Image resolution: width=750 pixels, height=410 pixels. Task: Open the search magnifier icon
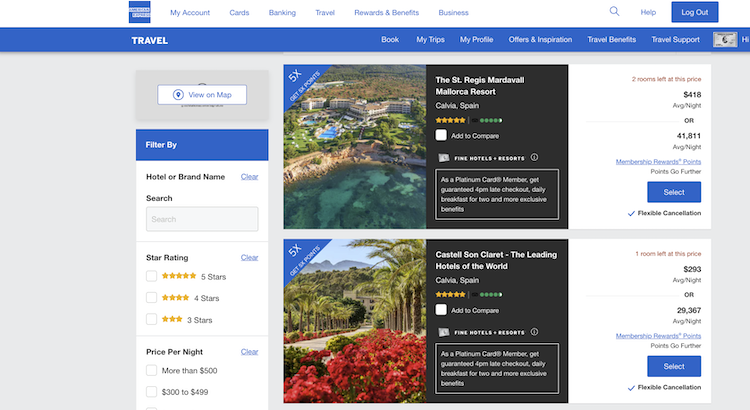[x=614, y=11]
